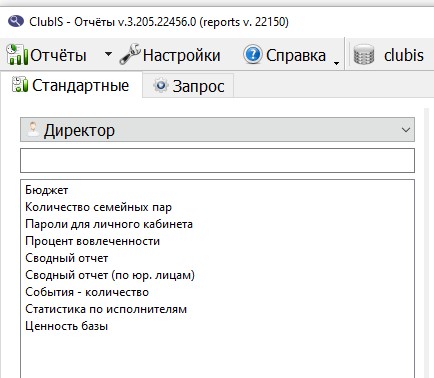
Task: Click the vertical scrollbar at right edge
Action: tap(427, 243)
